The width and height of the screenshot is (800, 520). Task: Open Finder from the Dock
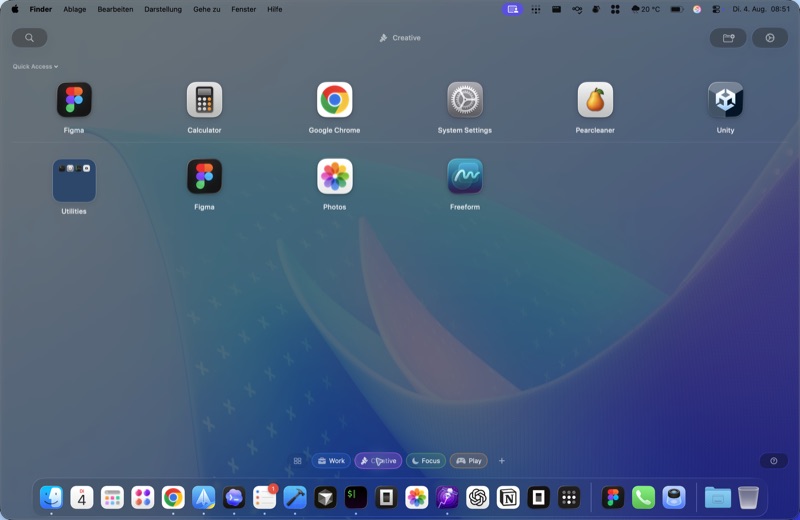click(x=52, y=497)
